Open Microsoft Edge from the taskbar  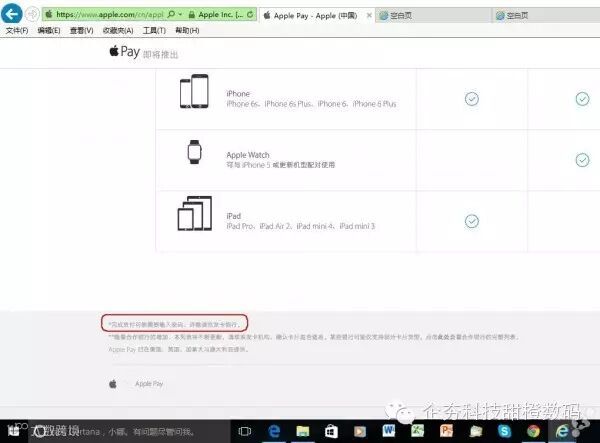coord(274,432)
